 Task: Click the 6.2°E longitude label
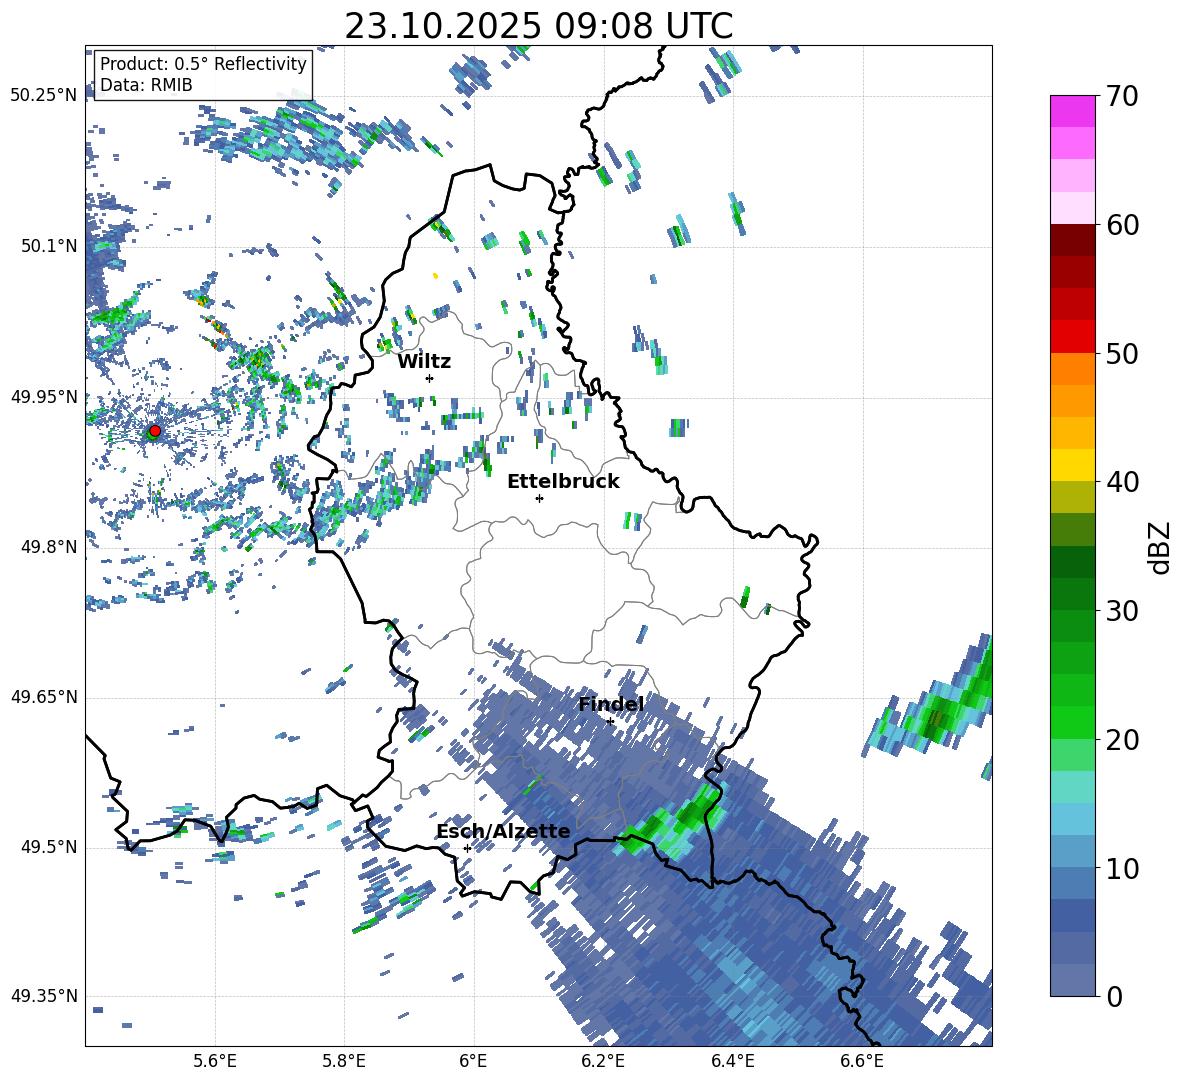point(603,1061)
